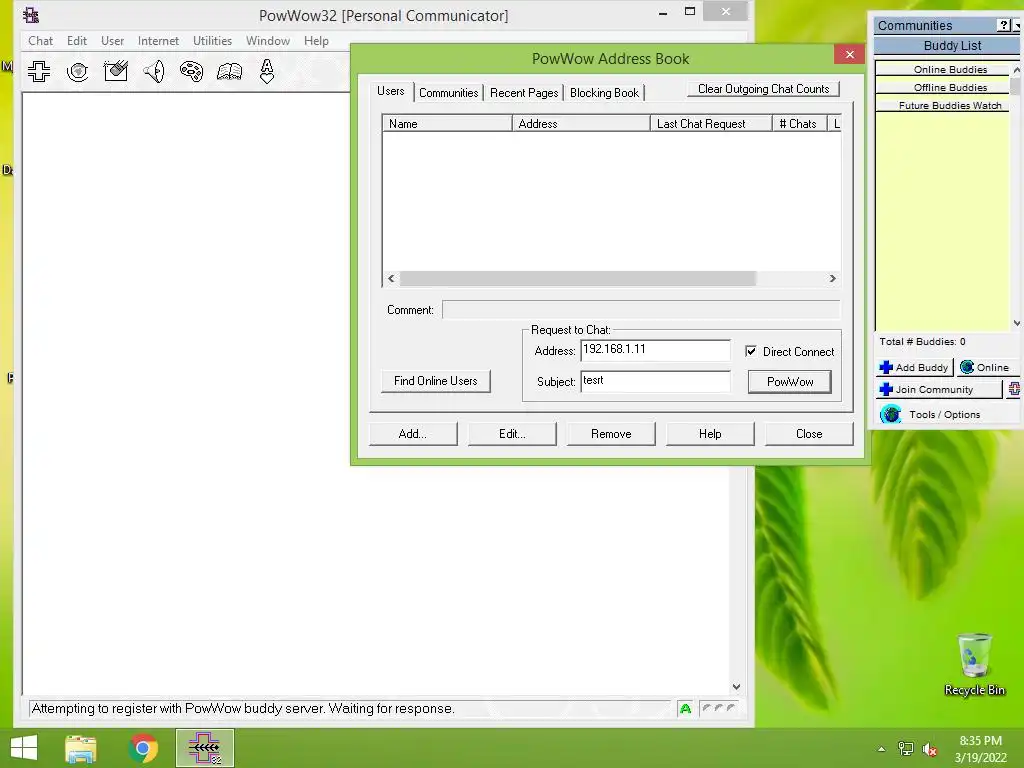
Task: Click the Add Buddy button
Action: click(x=914, y=367)
